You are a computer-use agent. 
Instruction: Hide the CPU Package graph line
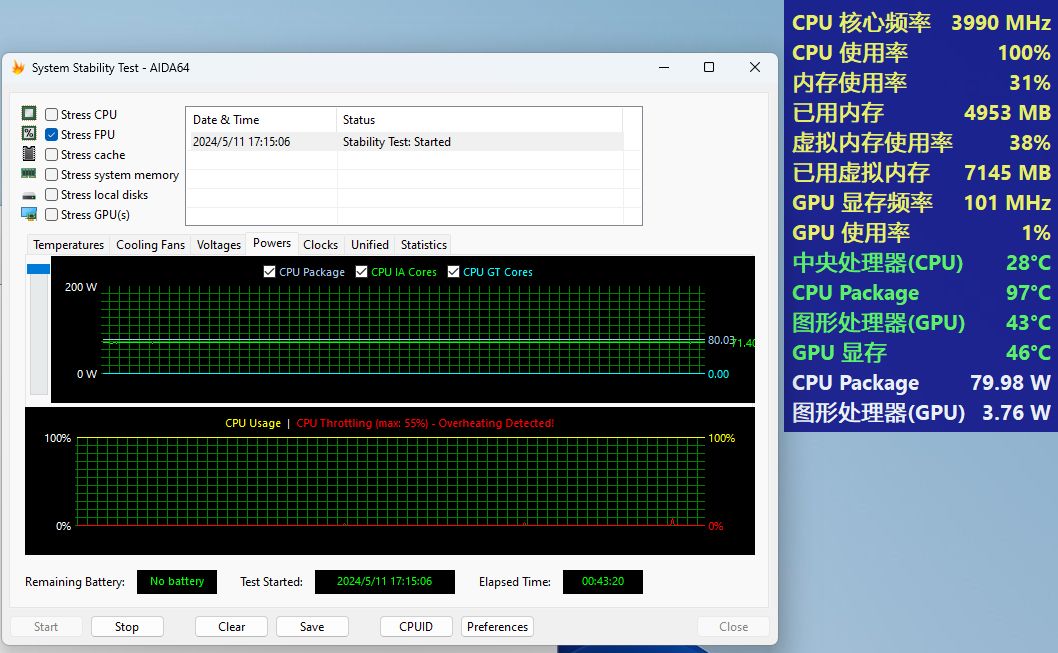[x=269, y=272]
